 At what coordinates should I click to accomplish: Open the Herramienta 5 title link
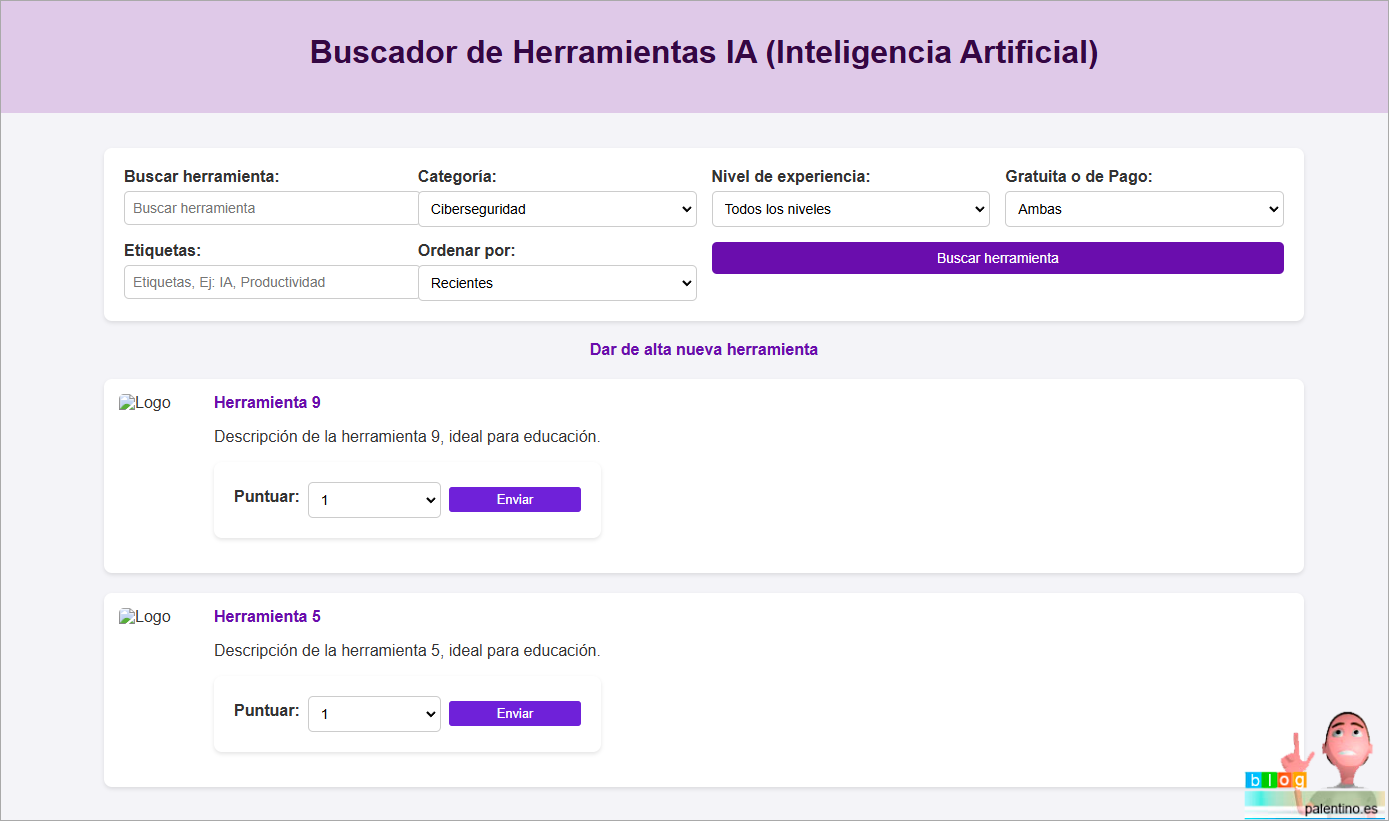click(x=267, y=616)
